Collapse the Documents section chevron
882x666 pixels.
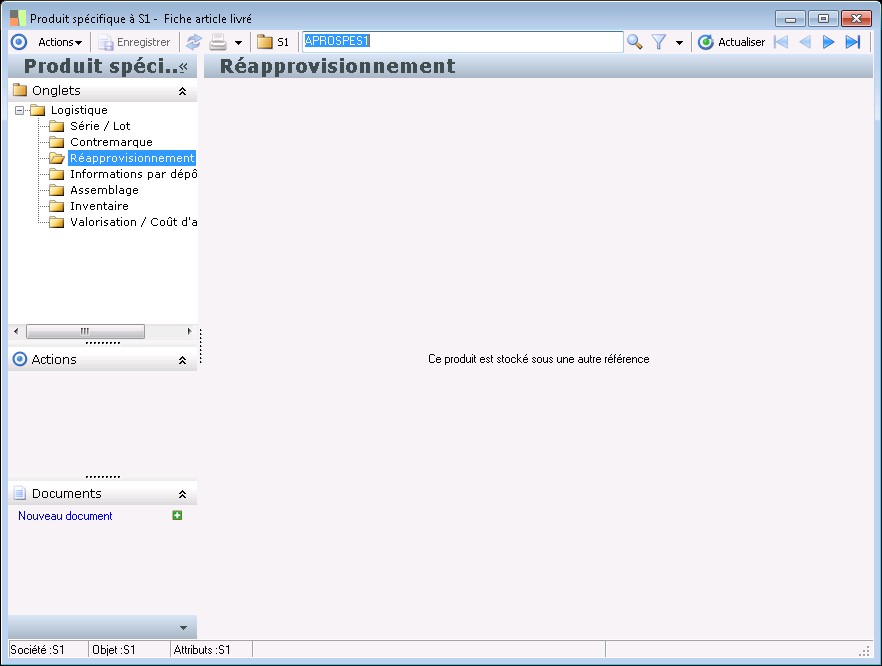182,494
